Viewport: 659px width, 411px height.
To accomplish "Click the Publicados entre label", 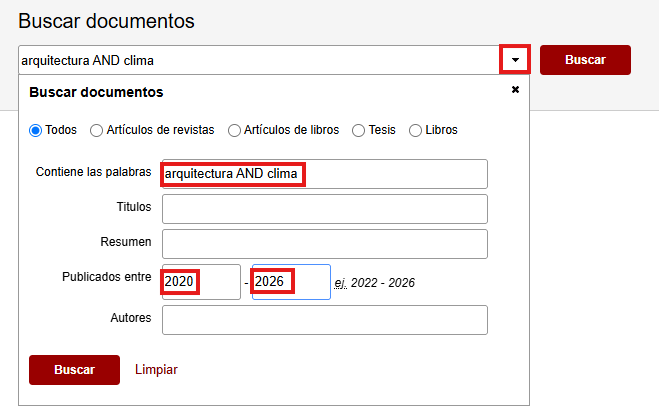I will tap(106, 277).
